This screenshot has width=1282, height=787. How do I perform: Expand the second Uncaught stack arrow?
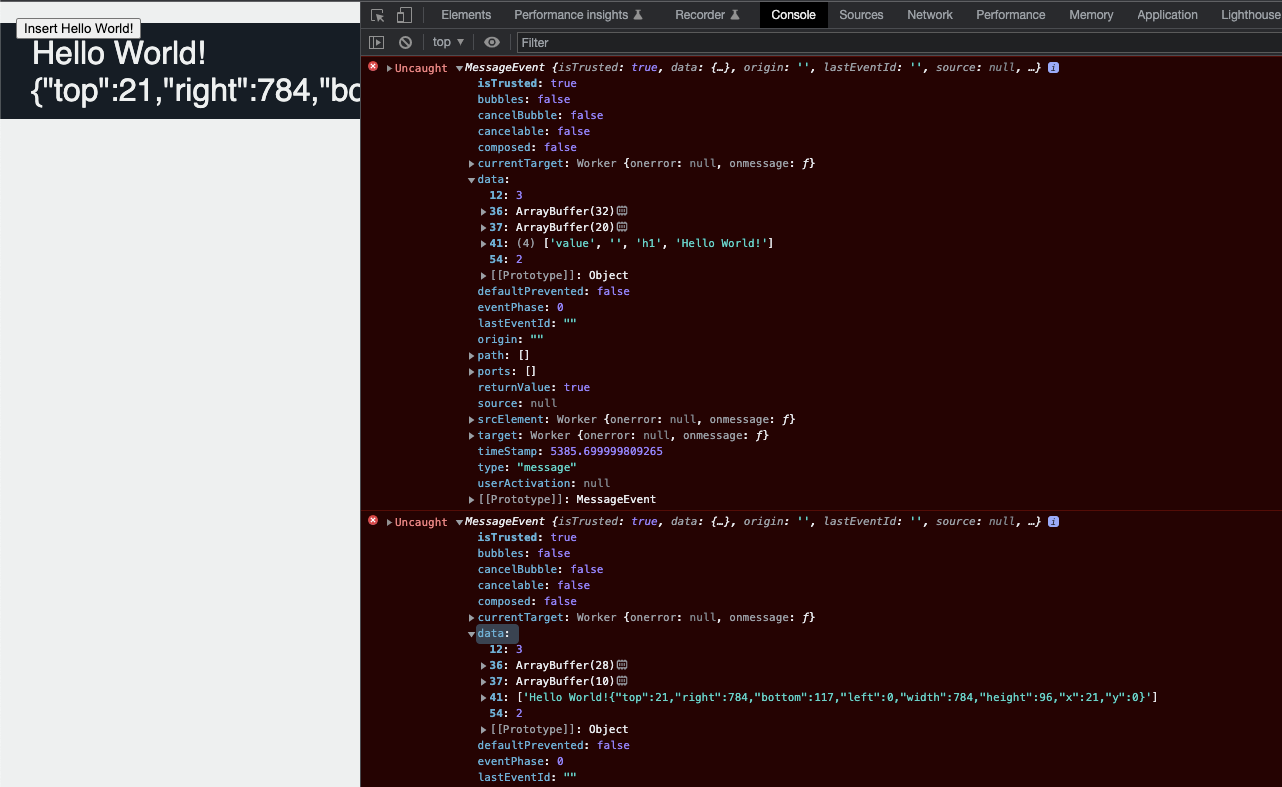tap(389, 522)
